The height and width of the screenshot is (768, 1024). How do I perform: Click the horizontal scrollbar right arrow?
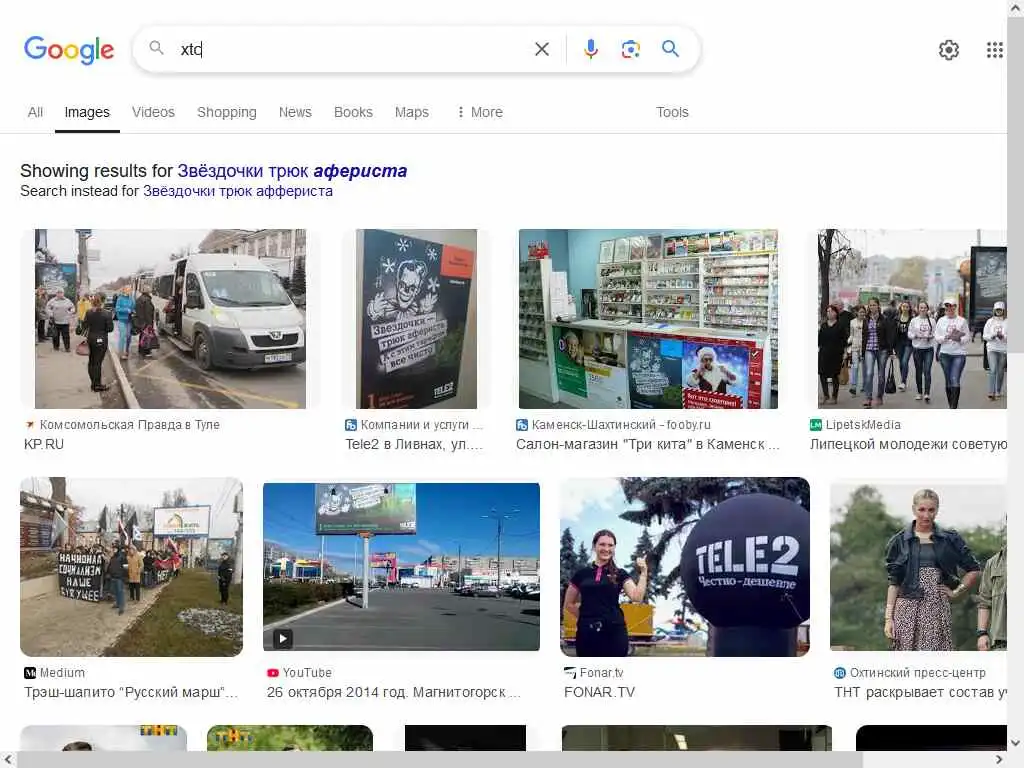(999, 760)
